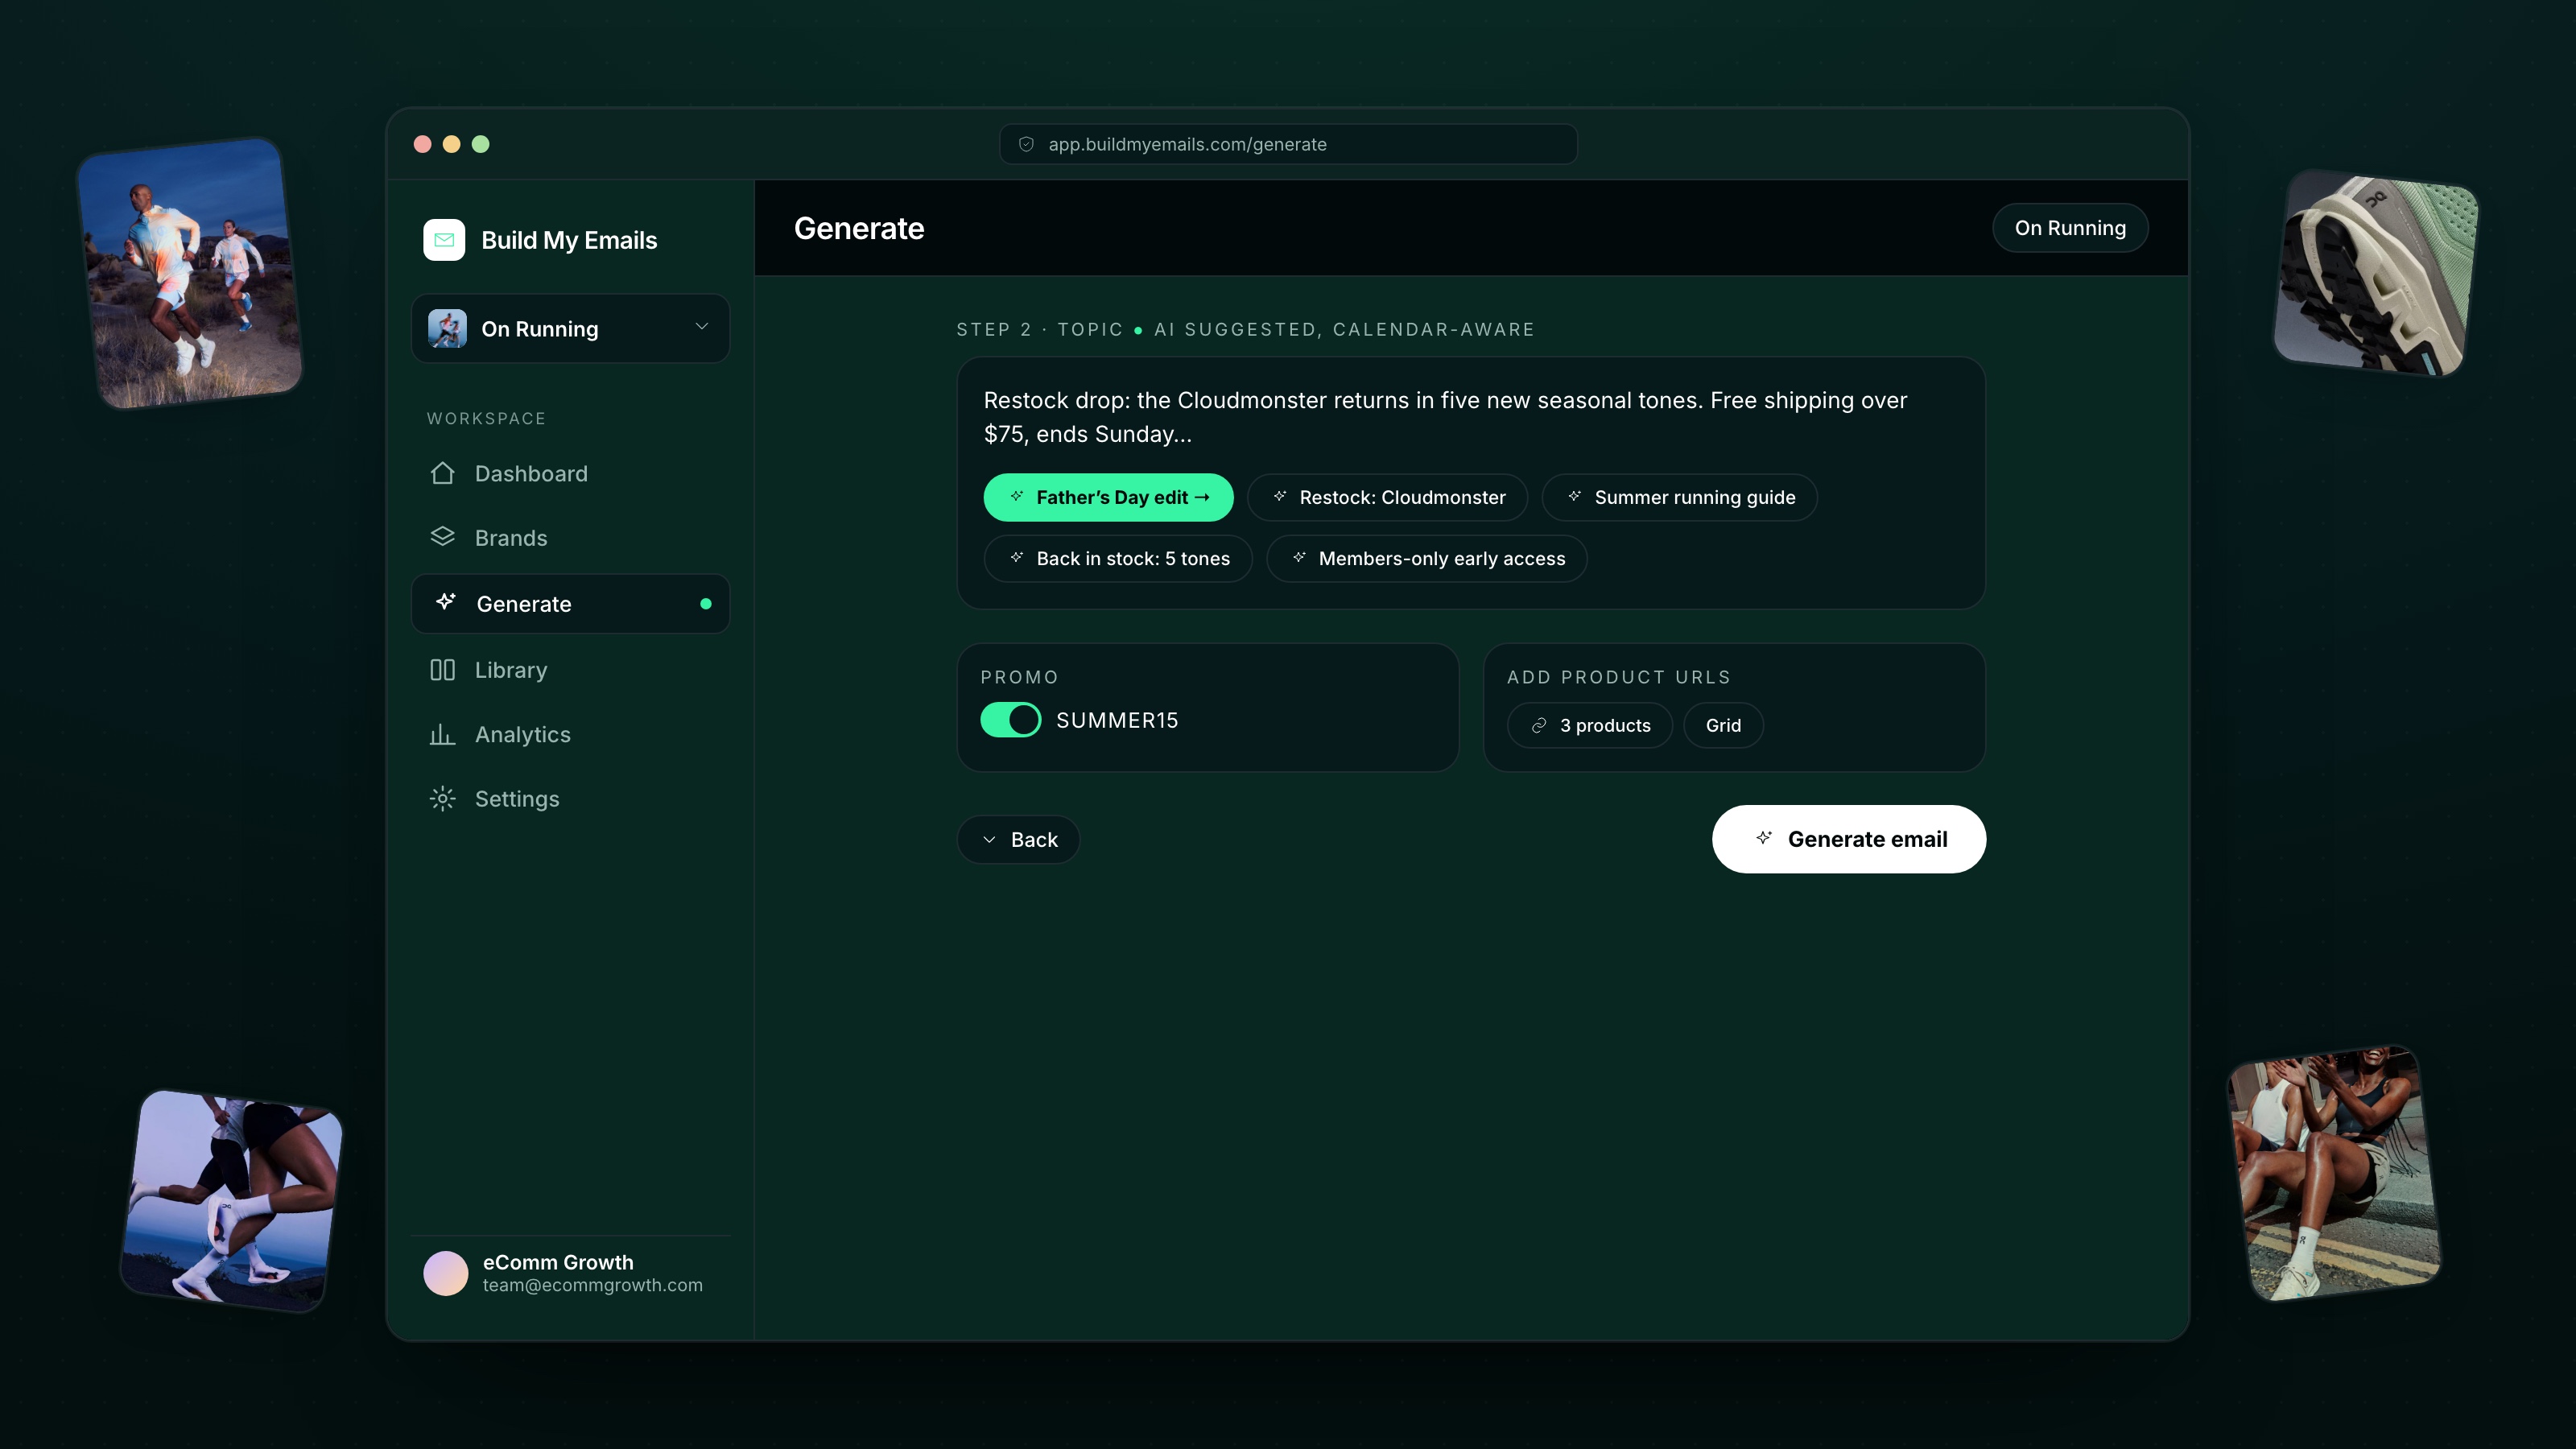Click the On Running badge in header

[2070, 228]
